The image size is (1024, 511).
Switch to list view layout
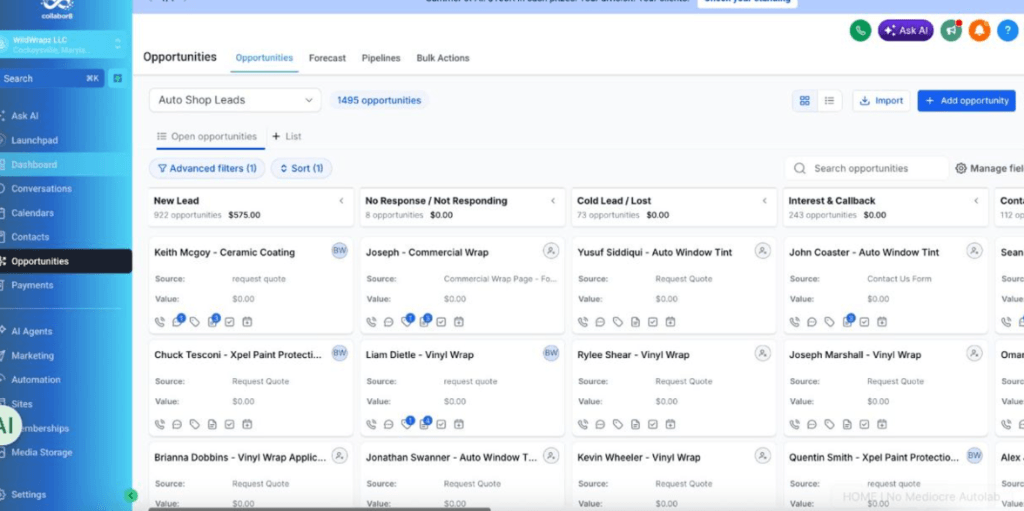coord(829,101)
